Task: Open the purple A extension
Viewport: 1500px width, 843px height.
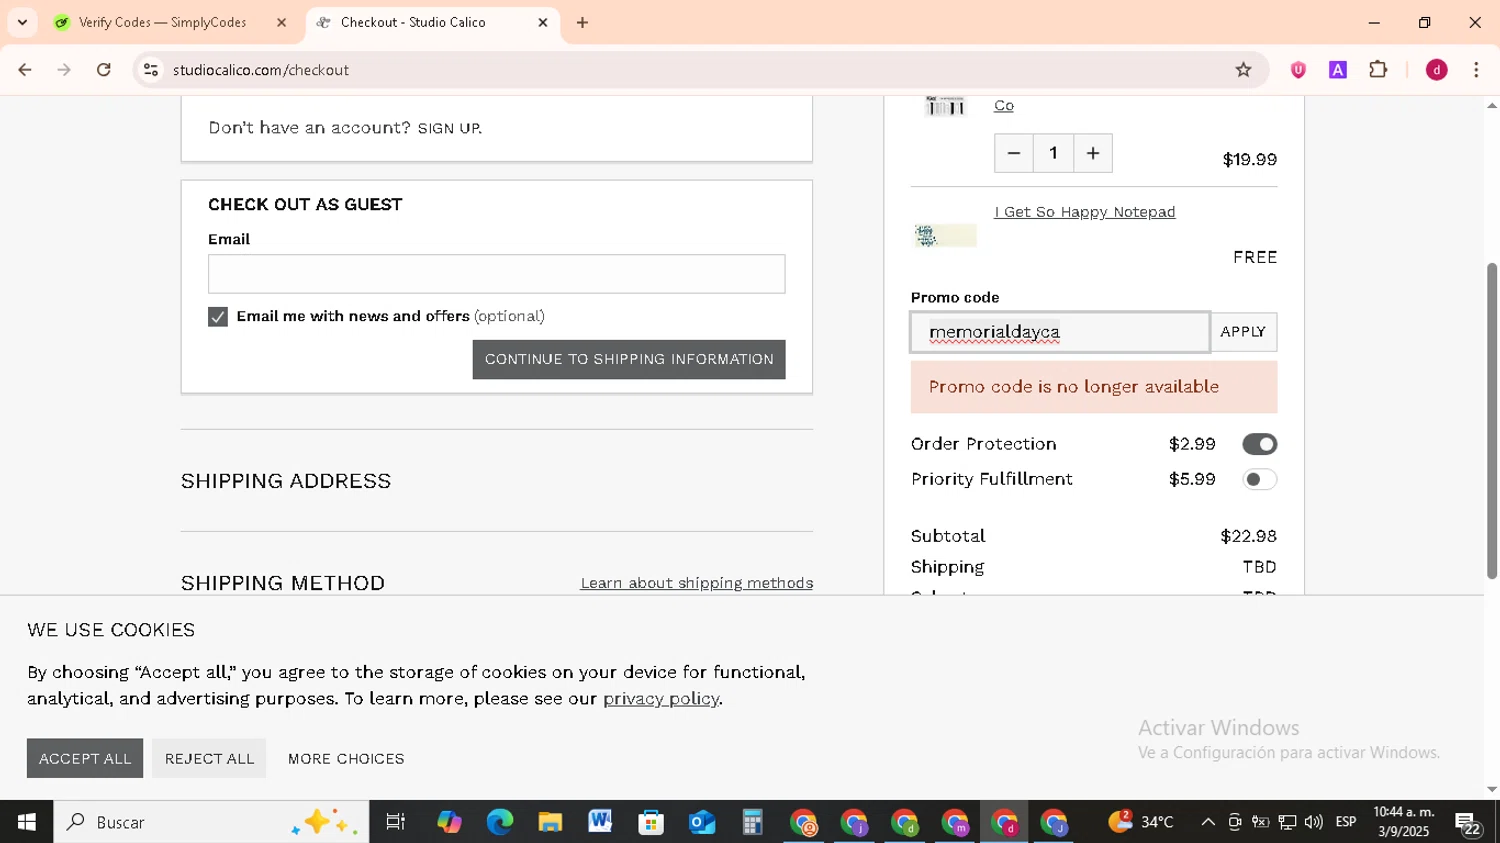Action: coord(1338,70)
